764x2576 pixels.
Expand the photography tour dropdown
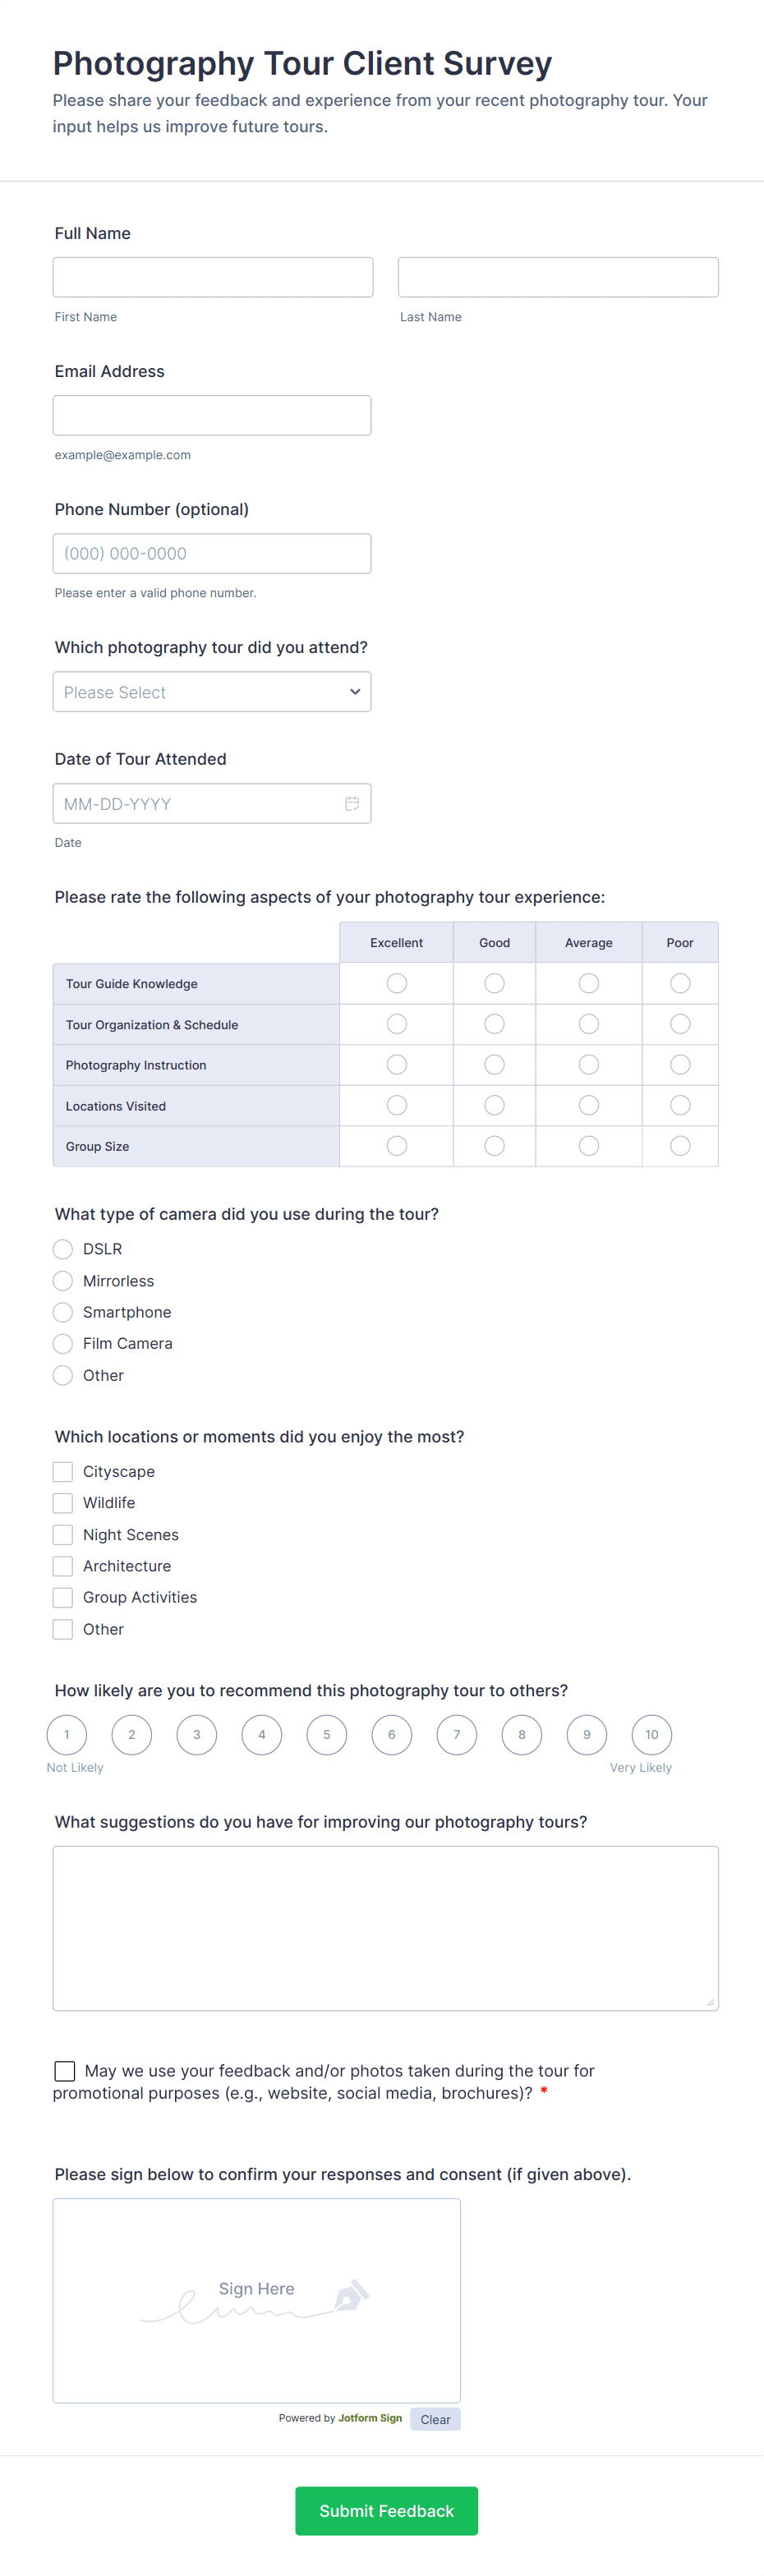click(212, 692)
